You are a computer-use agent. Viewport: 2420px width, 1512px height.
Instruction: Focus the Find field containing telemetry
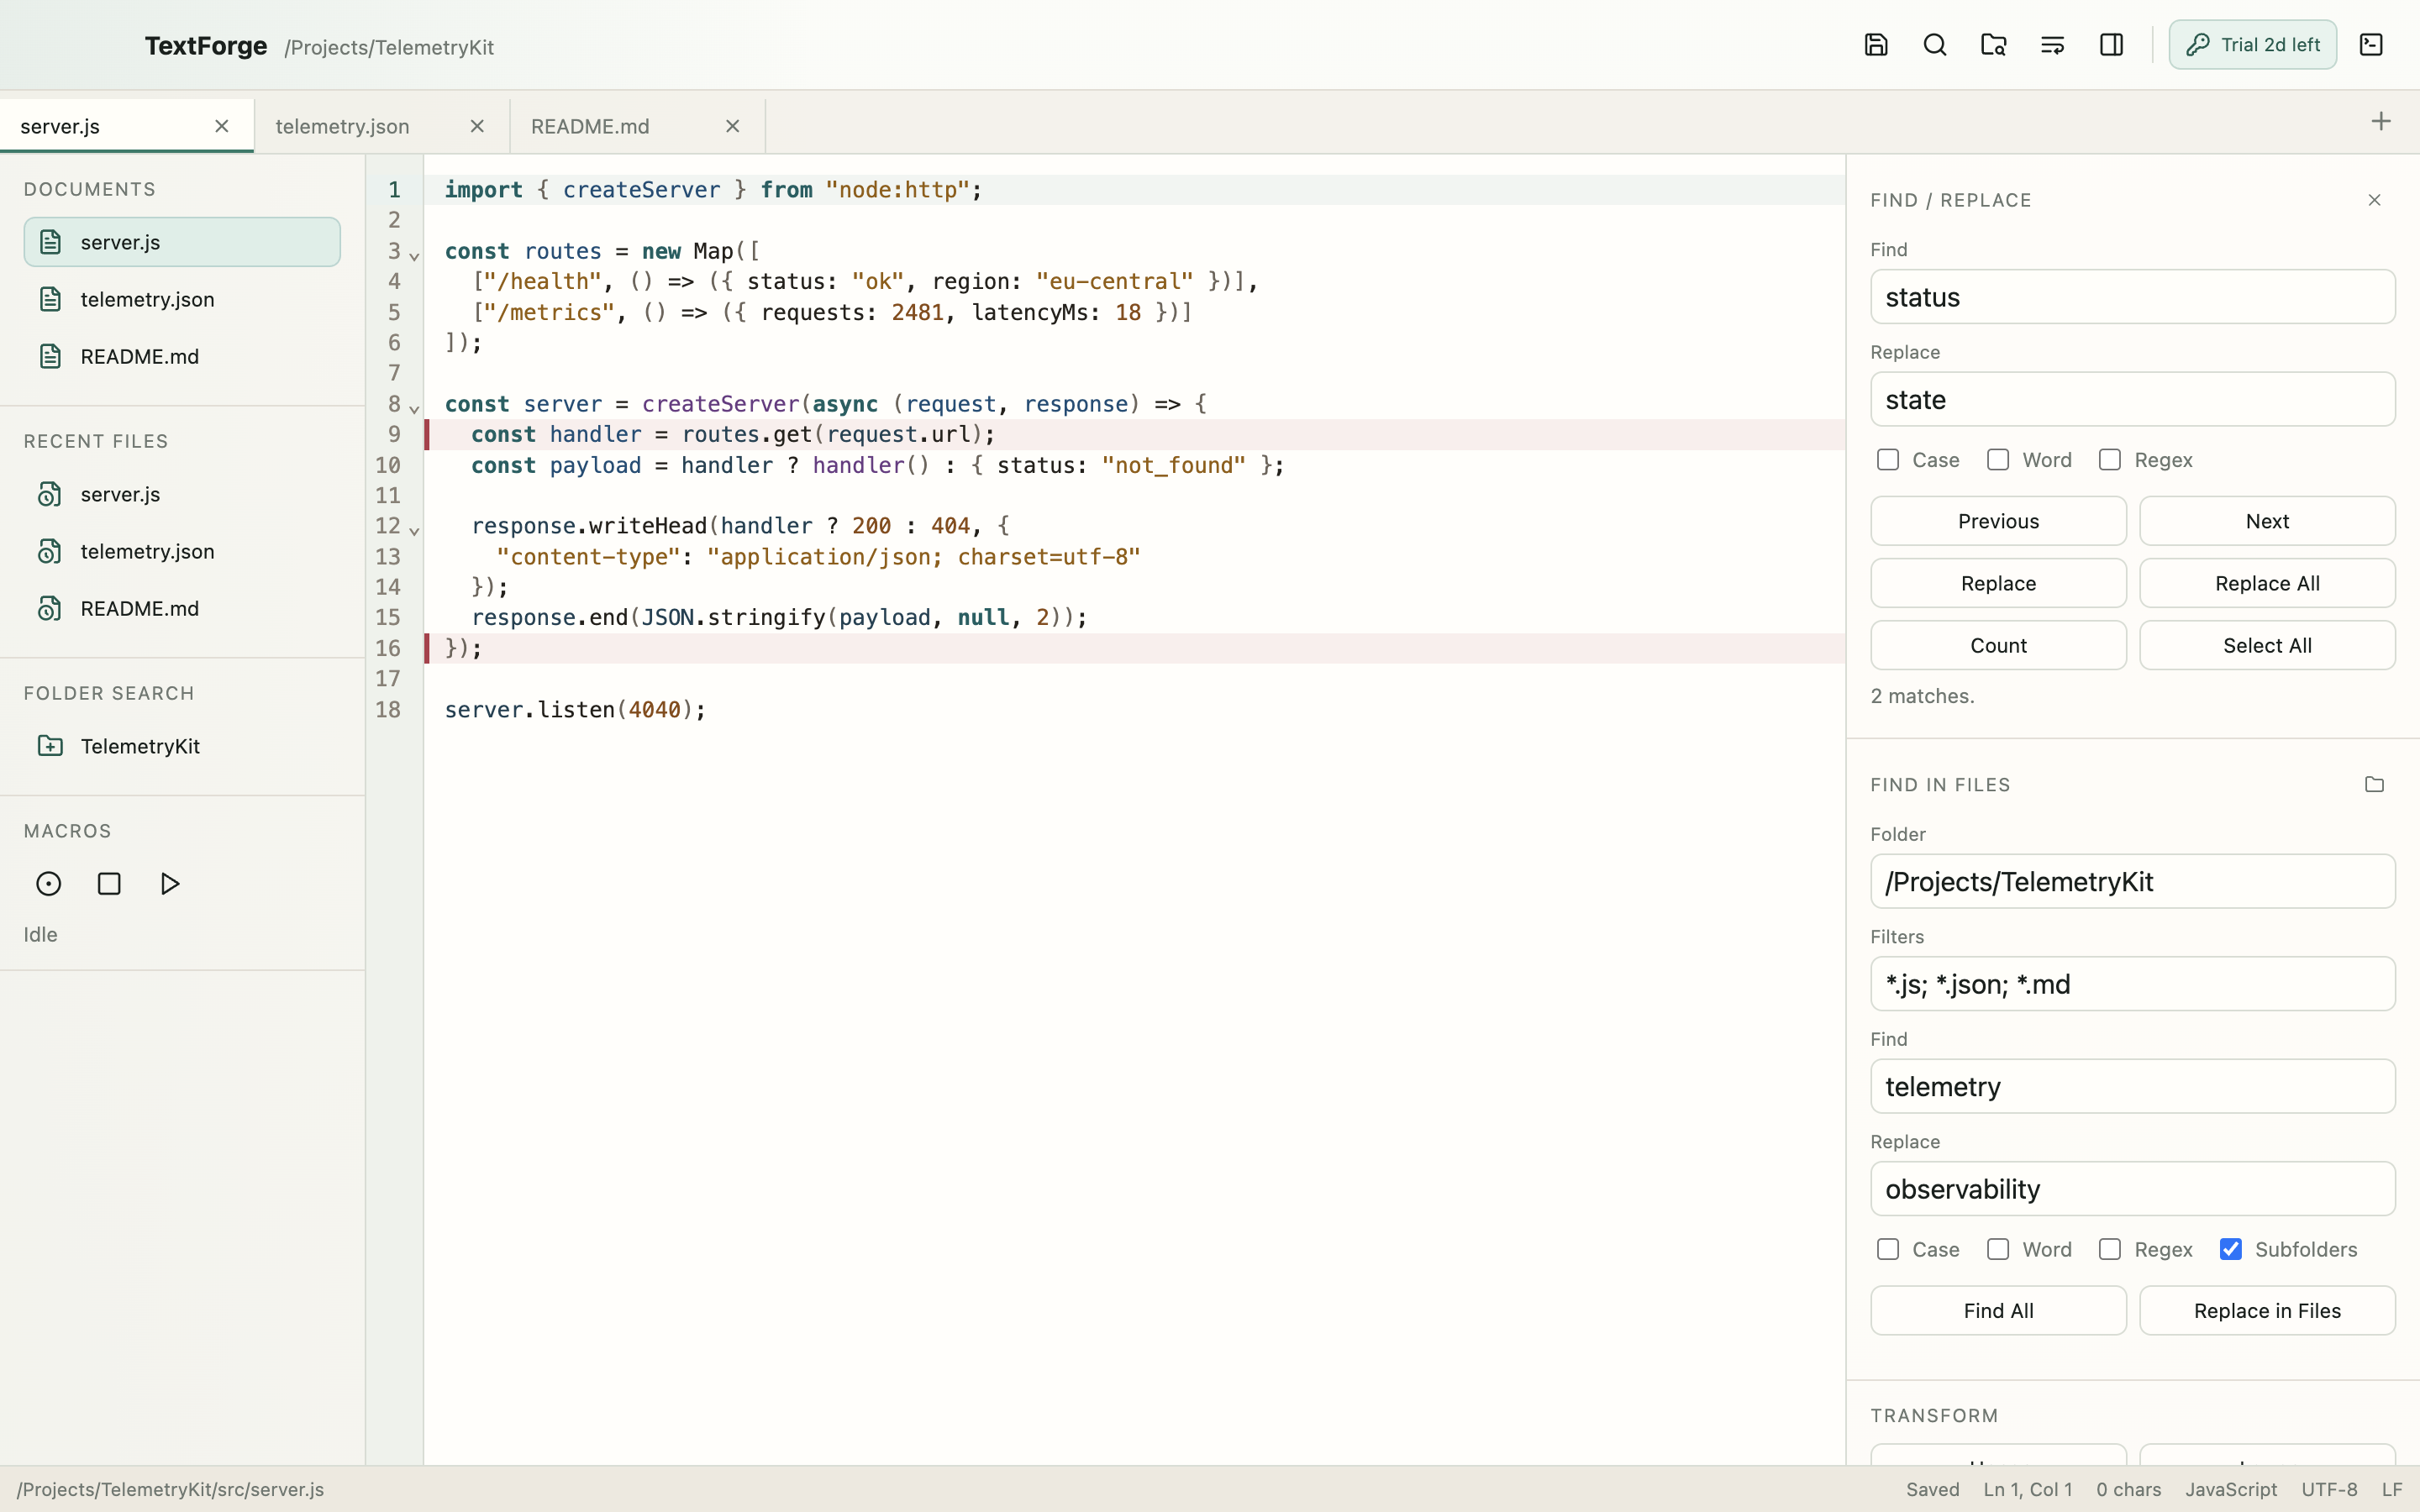point(2133,1087)
